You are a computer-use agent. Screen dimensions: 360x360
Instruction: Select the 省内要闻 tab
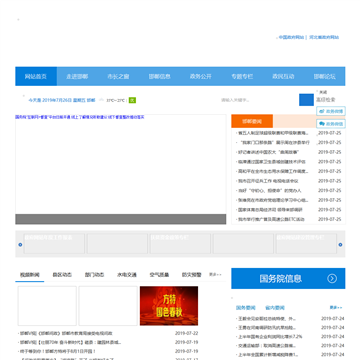275,308
